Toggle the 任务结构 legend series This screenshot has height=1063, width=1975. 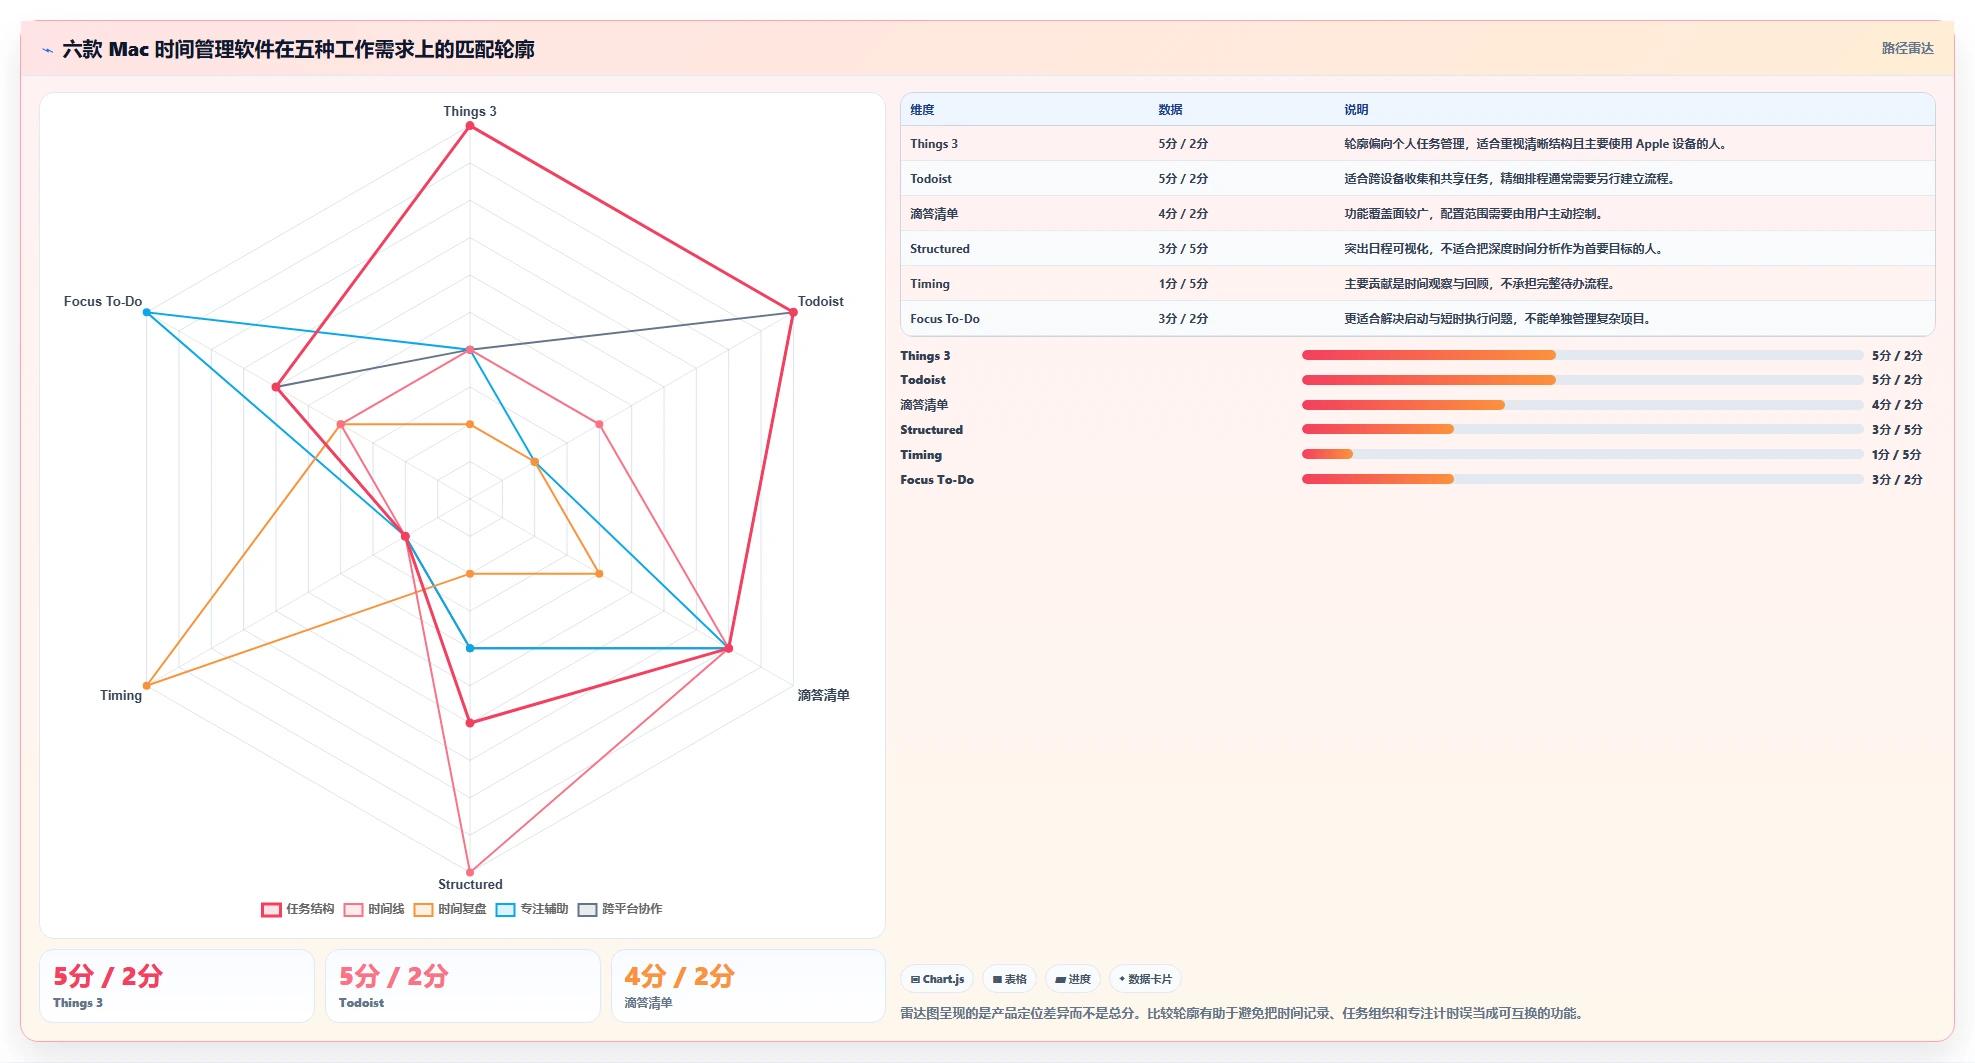pyautogui.click(x=297, y=909)
